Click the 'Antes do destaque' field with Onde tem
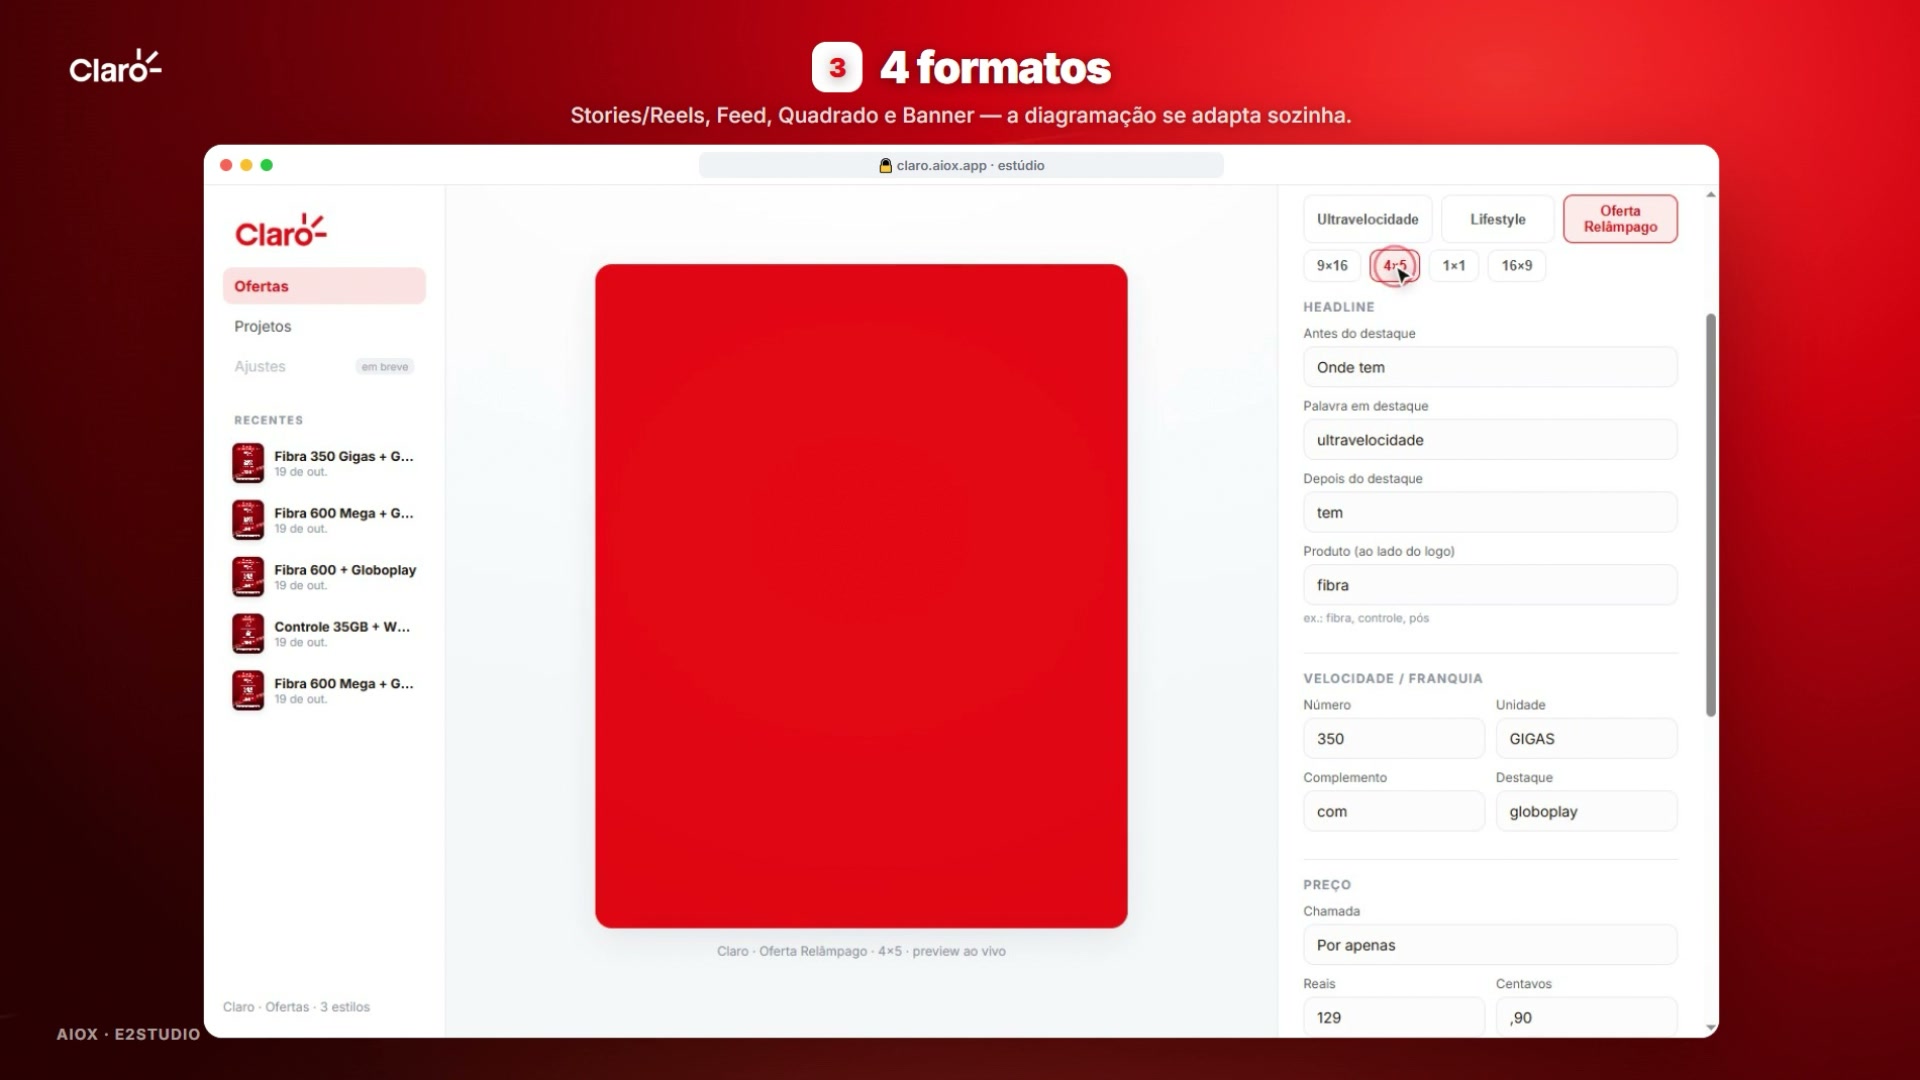Viewport: 1920px width, 1080px height. tap(1490, 367)
